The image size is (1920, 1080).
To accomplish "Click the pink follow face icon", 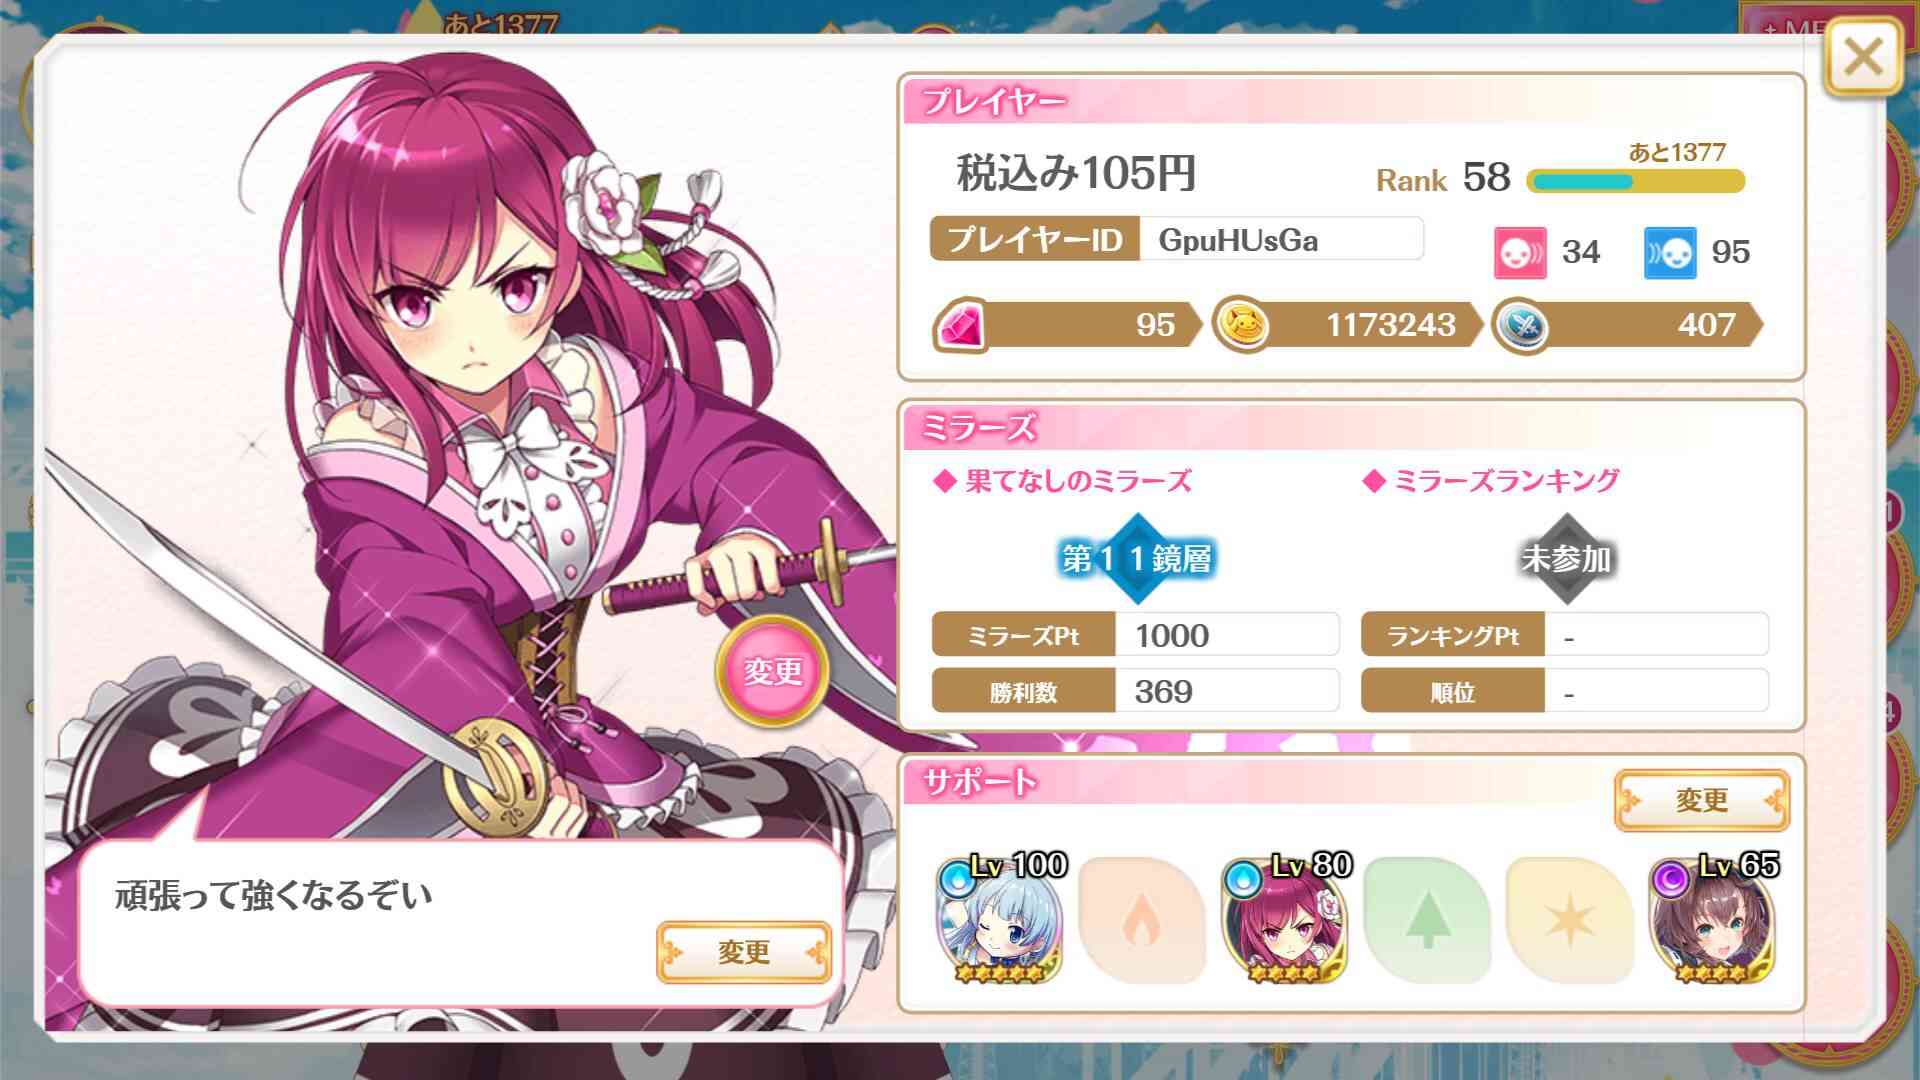I will (1520, 252).
